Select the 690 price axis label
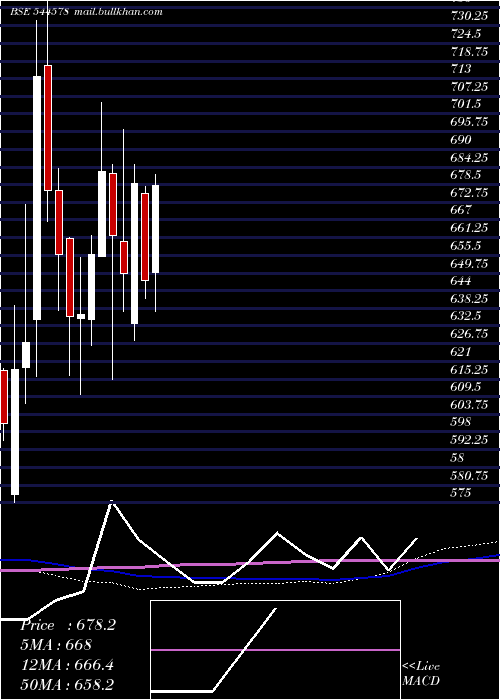The width and height of the screenshot is (500, 700). tap(461, 140)
